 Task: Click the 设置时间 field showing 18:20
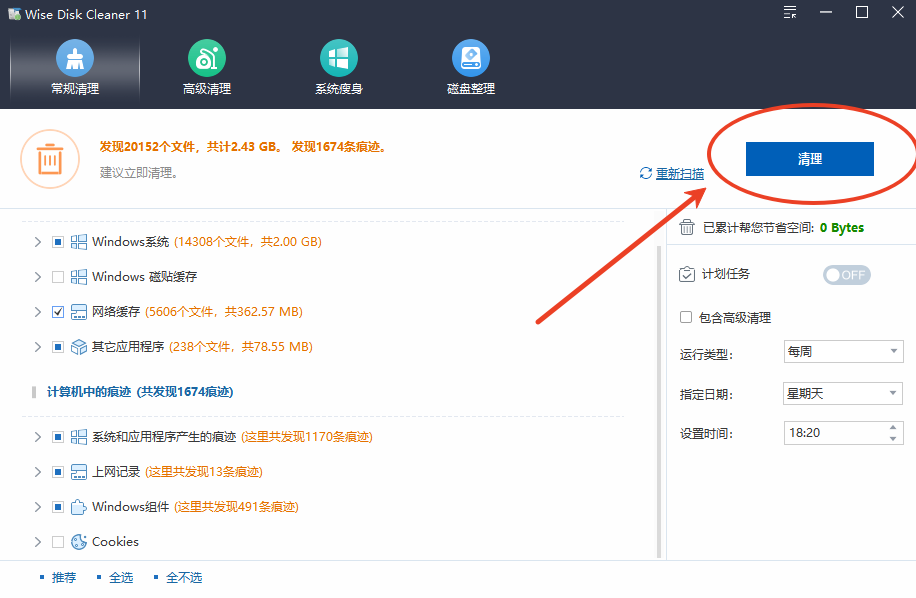coord(834,433)
